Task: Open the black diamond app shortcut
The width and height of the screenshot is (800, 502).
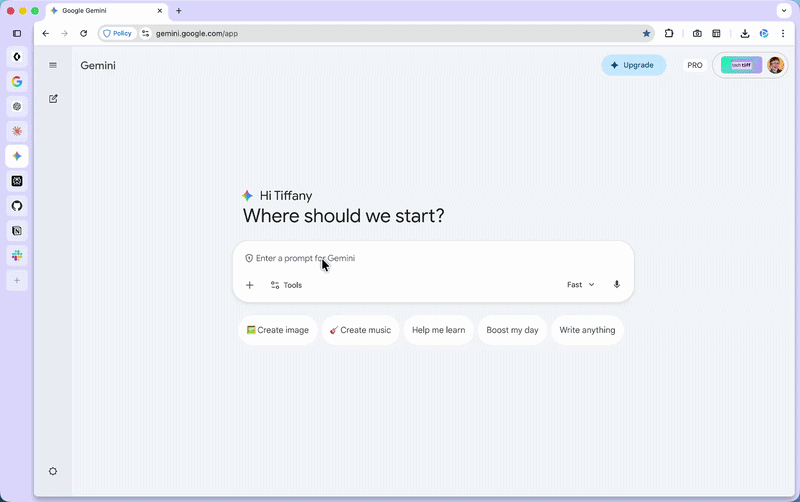Action: click(x=17, y=57)
